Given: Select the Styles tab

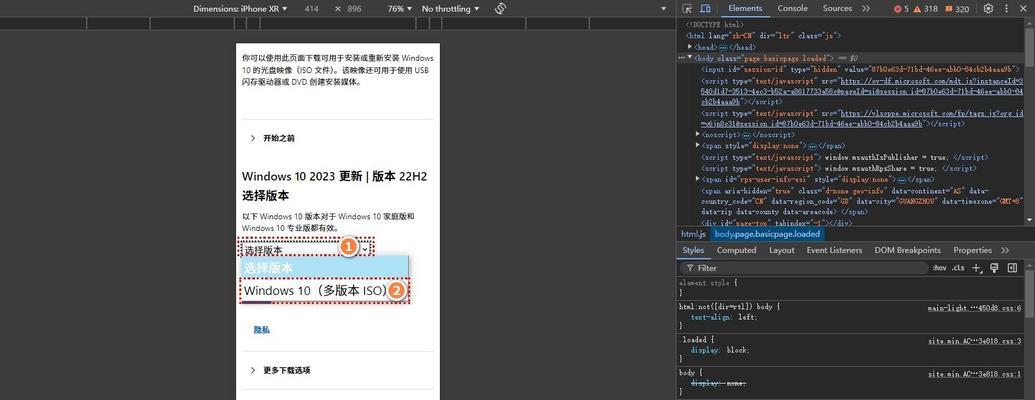Looking at the screenshot, I should 693,250.
